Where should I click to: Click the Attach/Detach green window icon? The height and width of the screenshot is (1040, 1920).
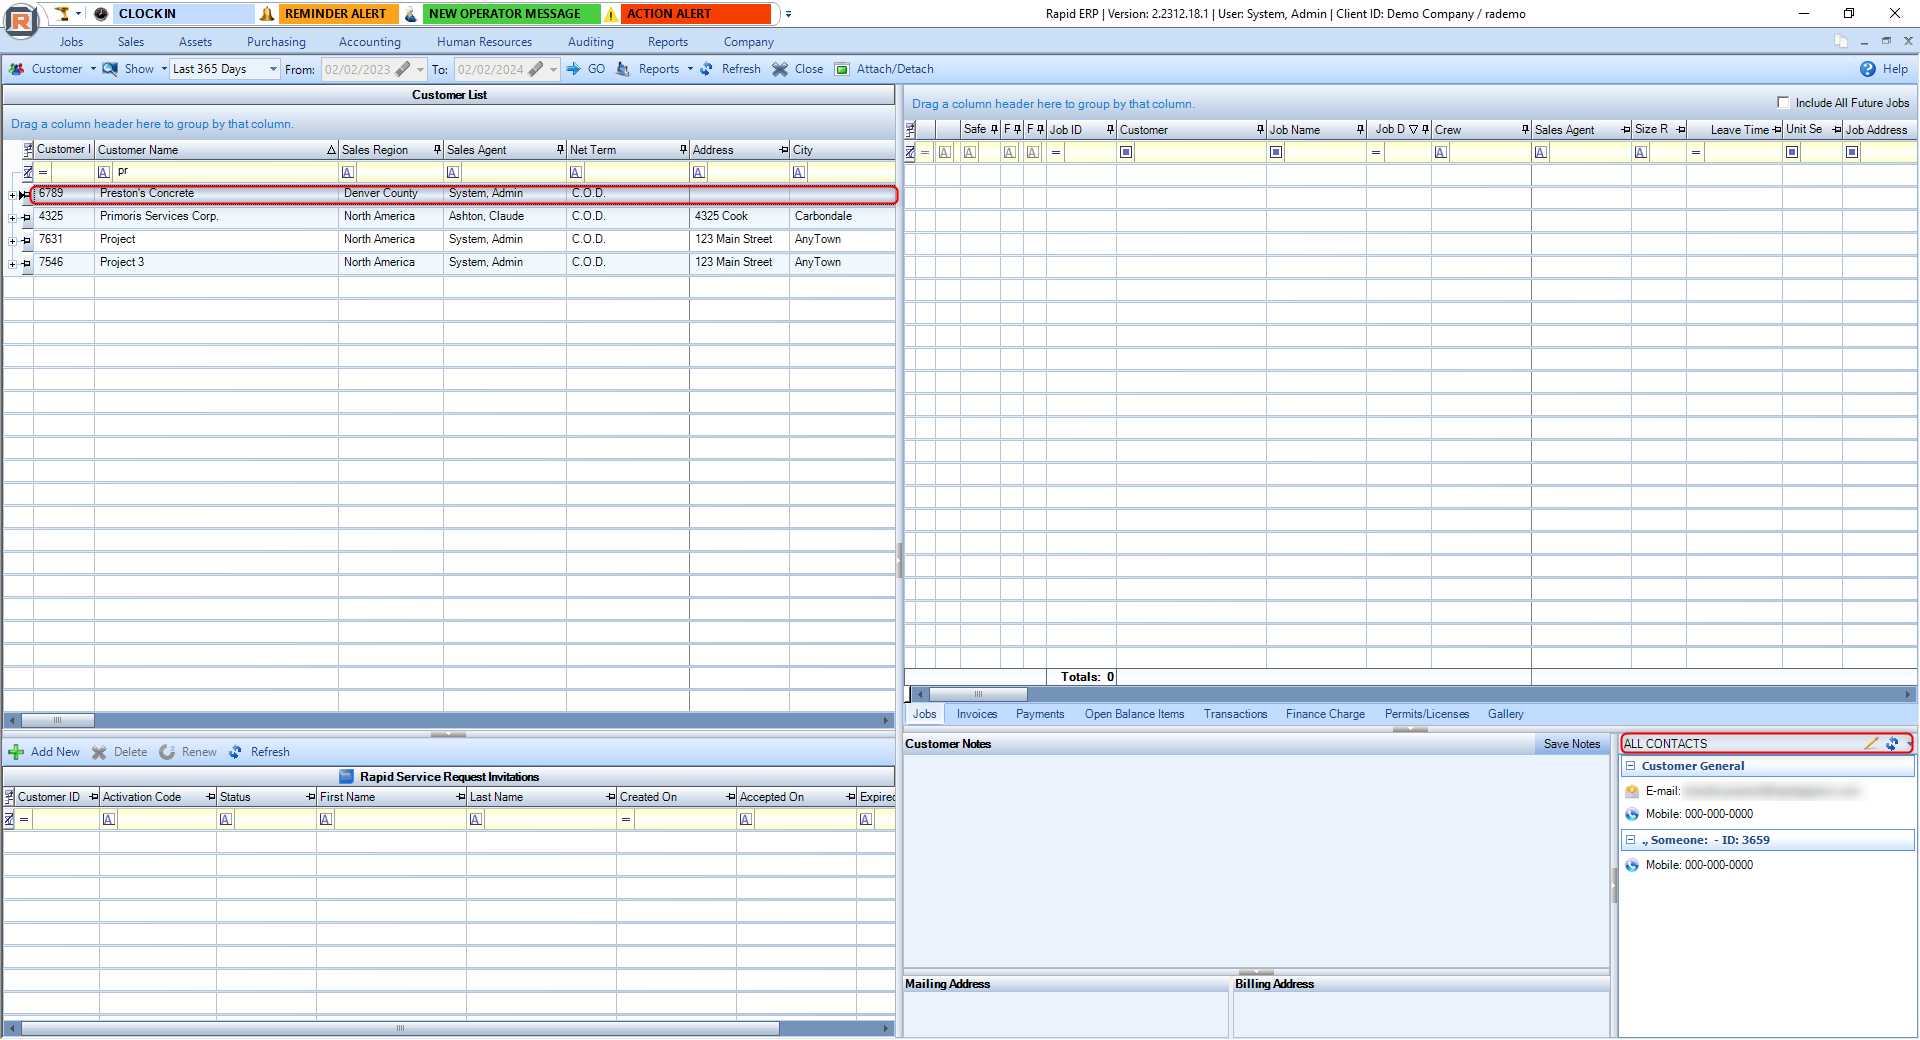pyautogui.click(x=842, y=69)
